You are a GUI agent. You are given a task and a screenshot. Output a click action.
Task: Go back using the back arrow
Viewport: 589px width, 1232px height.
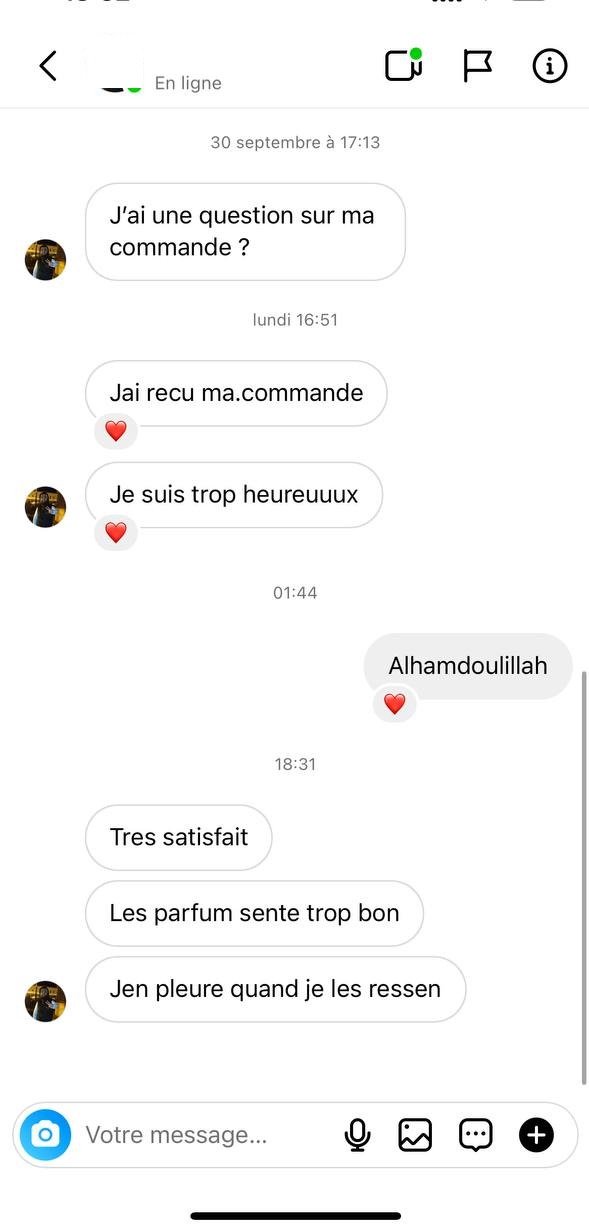click(47, 66)
